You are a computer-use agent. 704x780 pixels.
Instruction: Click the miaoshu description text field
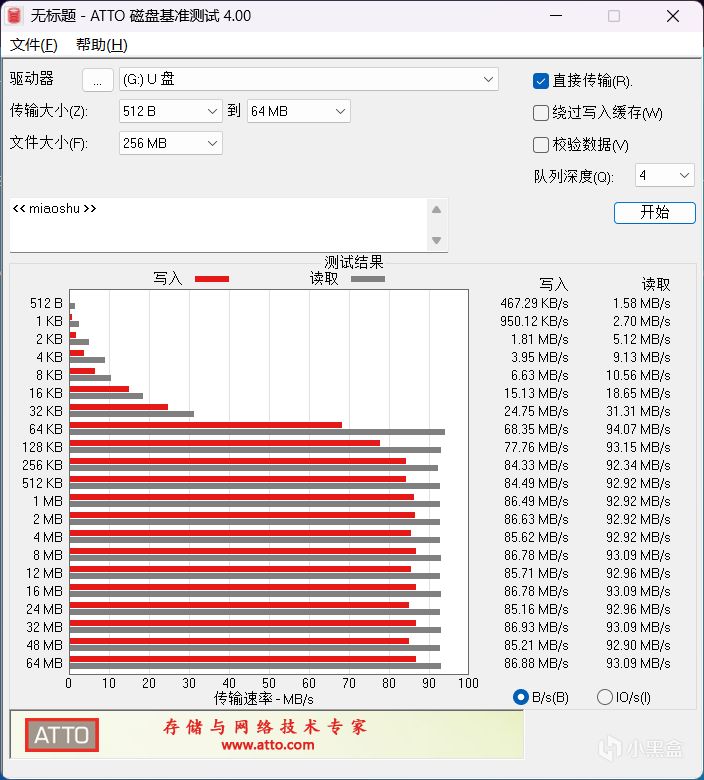click(x=218, y=225)
